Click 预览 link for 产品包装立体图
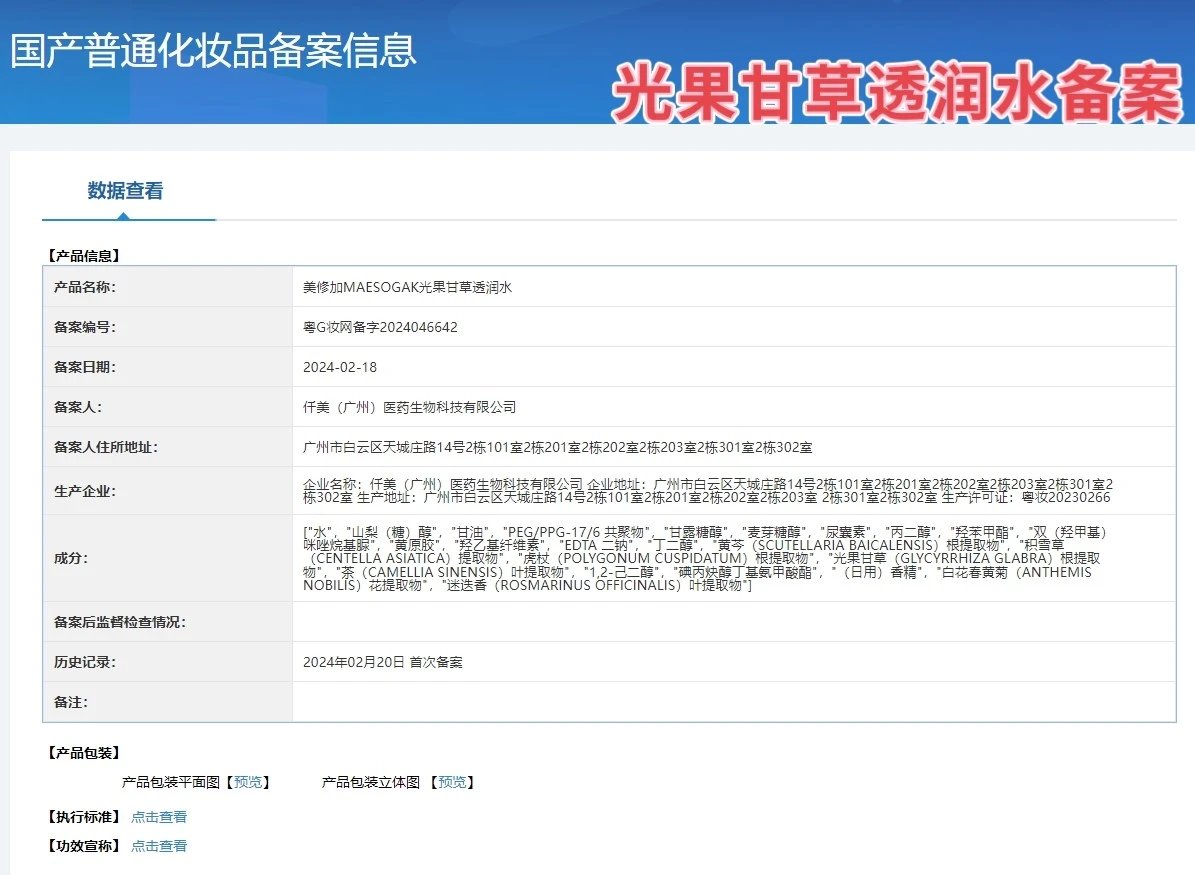Screen dimensions: 1195x875 pos(452,782)
